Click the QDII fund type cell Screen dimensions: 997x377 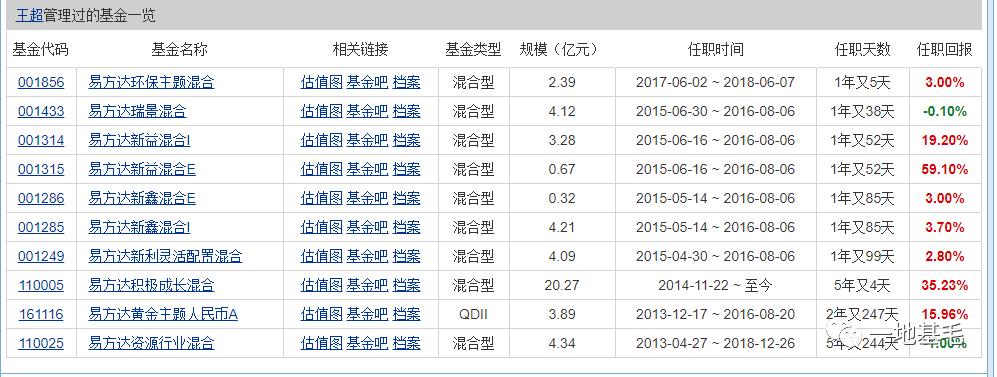(473, 314)
